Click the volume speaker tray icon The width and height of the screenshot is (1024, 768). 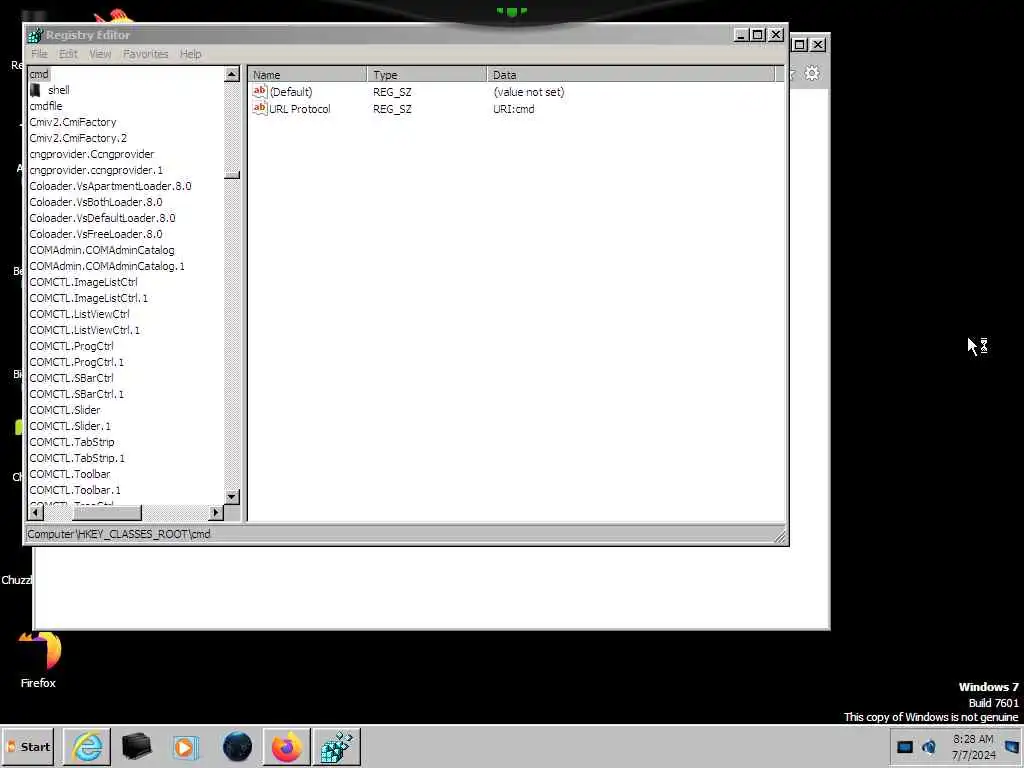[x=929, y=747]
